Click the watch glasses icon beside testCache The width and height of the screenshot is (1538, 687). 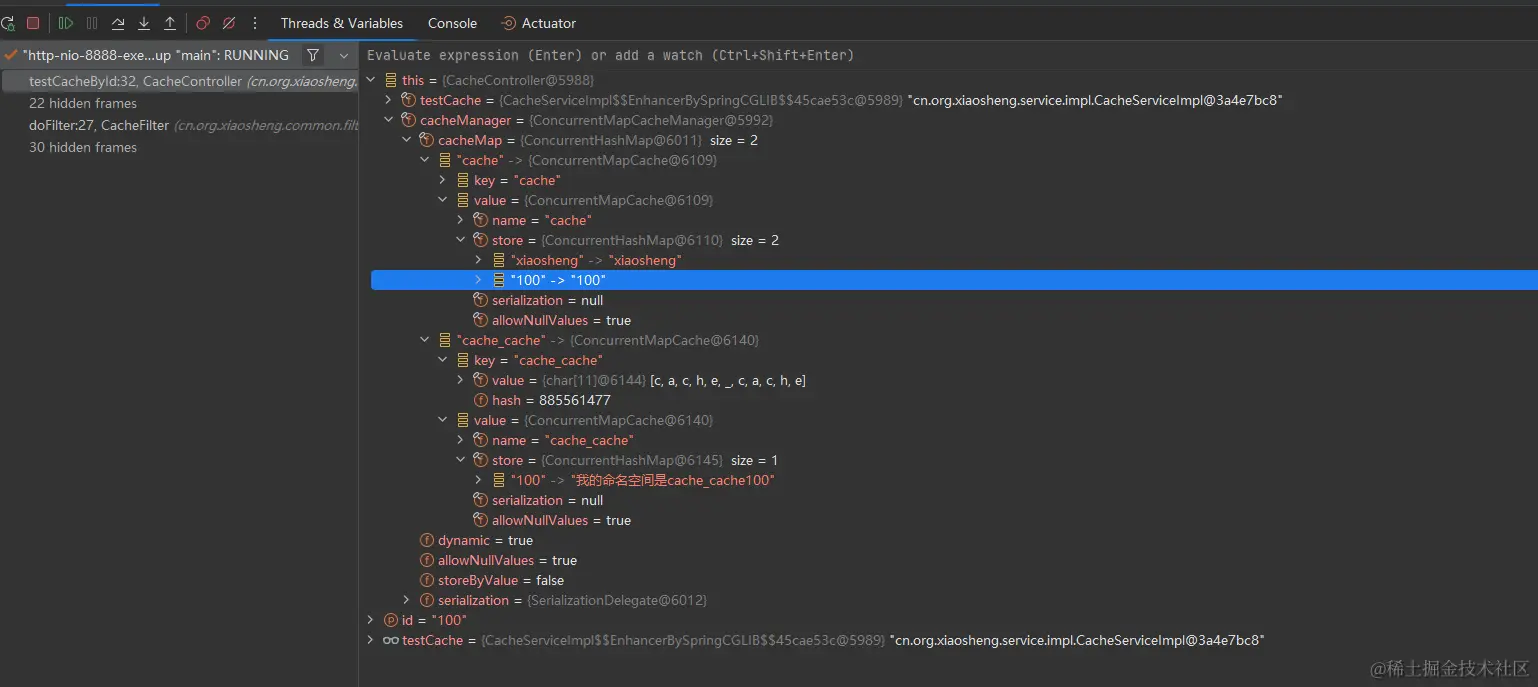click(391, 640)
